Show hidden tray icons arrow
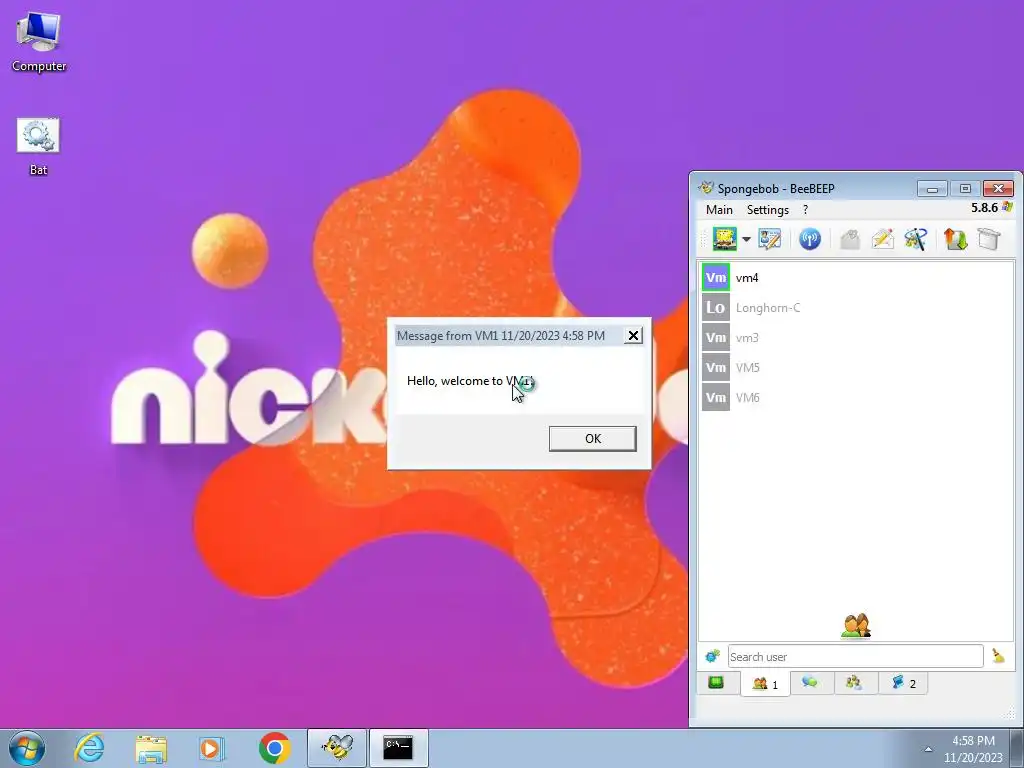Screen dimensions: 1024x768 tap(928, 749)
